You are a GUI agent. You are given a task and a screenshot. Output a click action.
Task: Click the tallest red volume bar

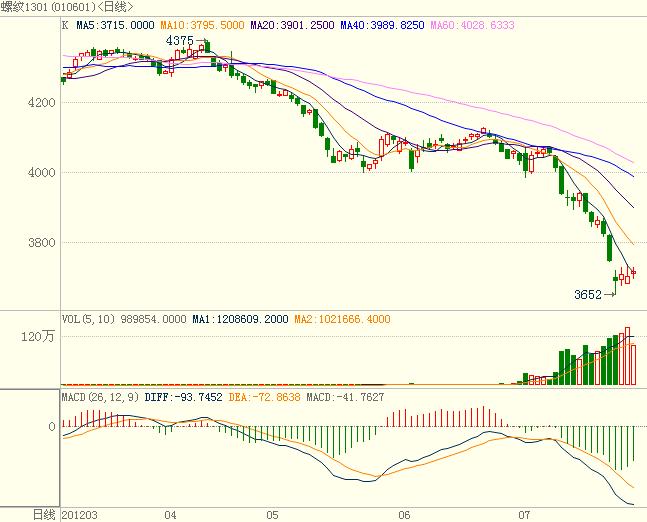[x=628, y=356]
